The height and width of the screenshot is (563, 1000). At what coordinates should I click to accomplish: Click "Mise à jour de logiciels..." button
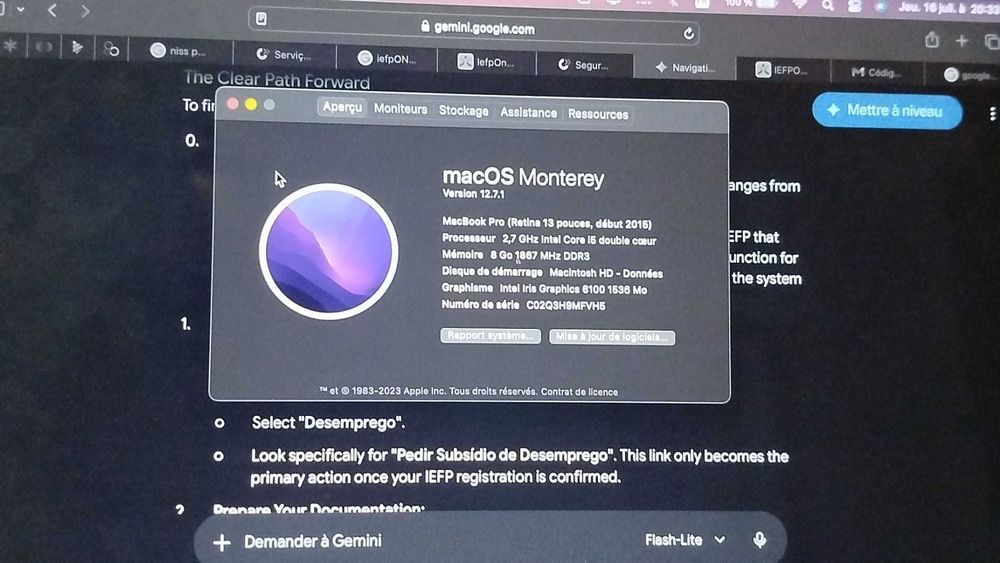click(x=612, y=337)
